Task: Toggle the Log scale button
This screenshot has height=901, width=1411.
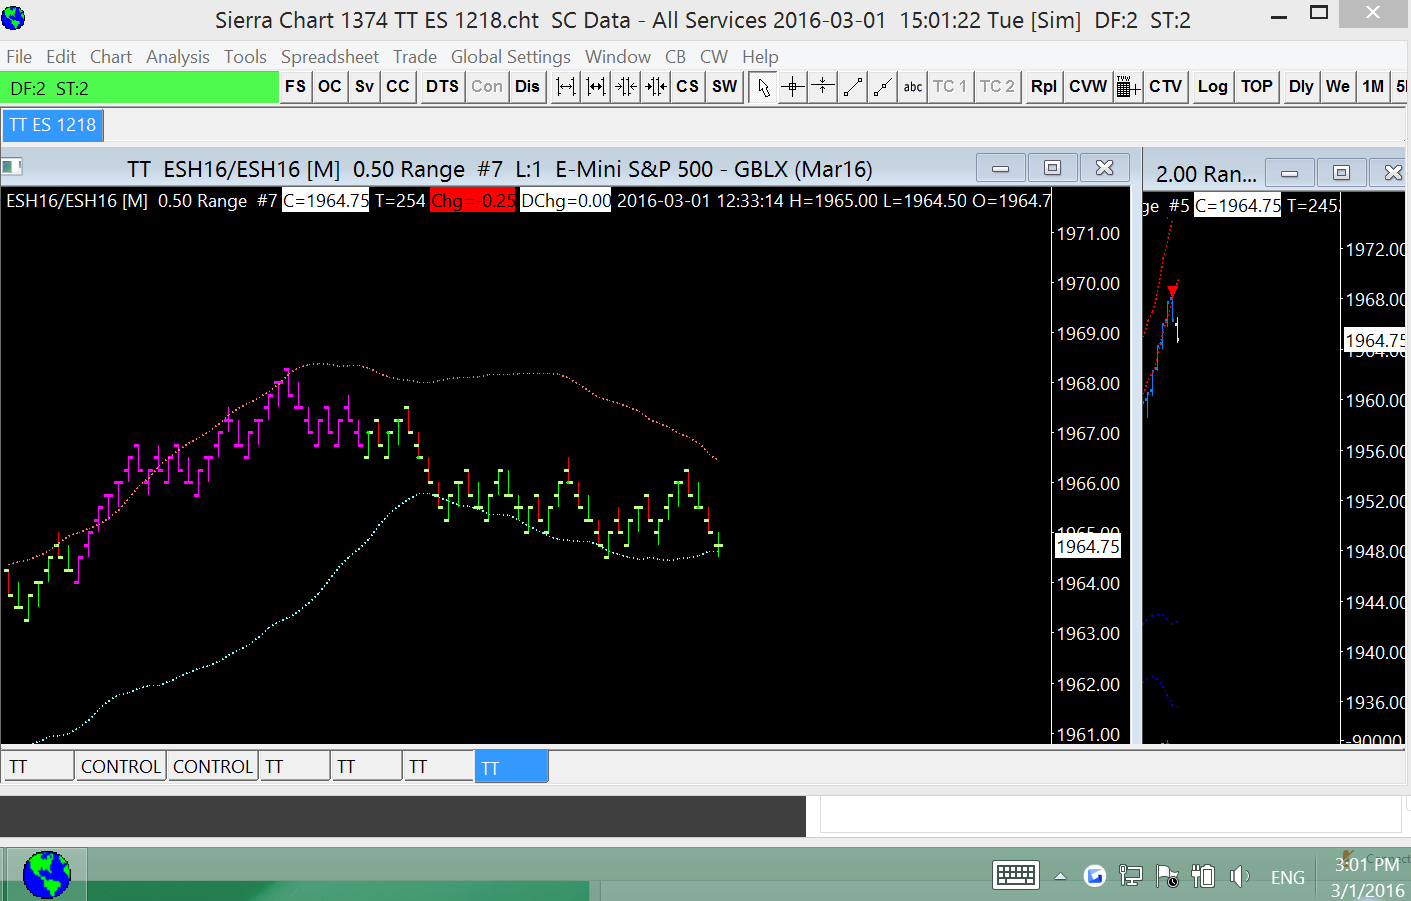Action: point(1213,87)
